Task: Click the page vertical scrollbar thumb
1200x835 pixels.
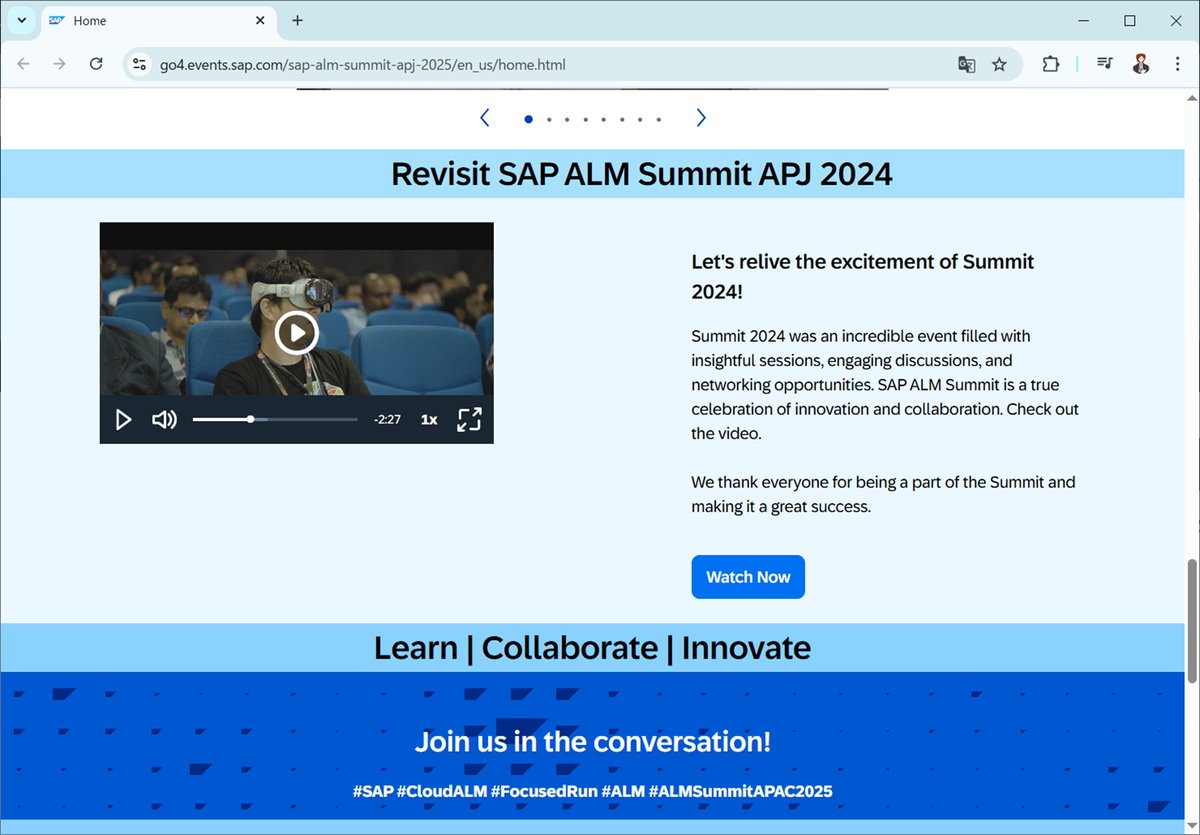Action: pos(1191,621)
